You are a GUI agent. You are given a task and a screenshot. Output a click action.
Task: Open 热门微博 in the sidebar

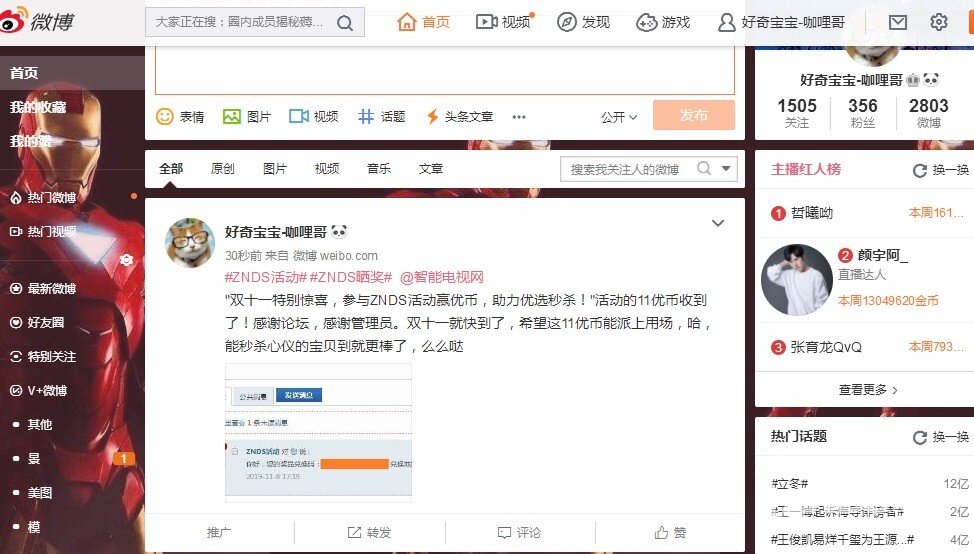[43, 198]
